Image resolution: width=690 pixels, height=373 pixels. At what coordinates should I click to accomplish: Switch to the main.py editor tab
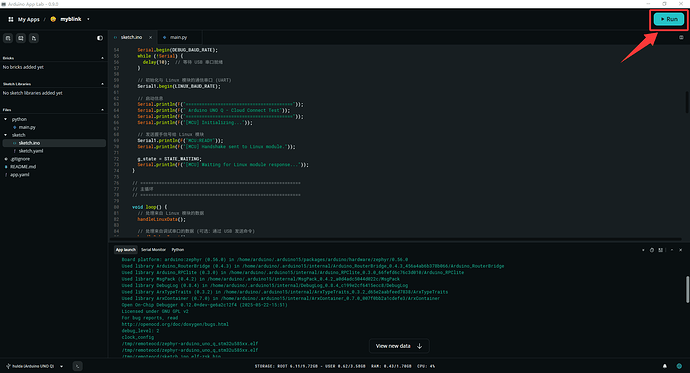point(179,37)
